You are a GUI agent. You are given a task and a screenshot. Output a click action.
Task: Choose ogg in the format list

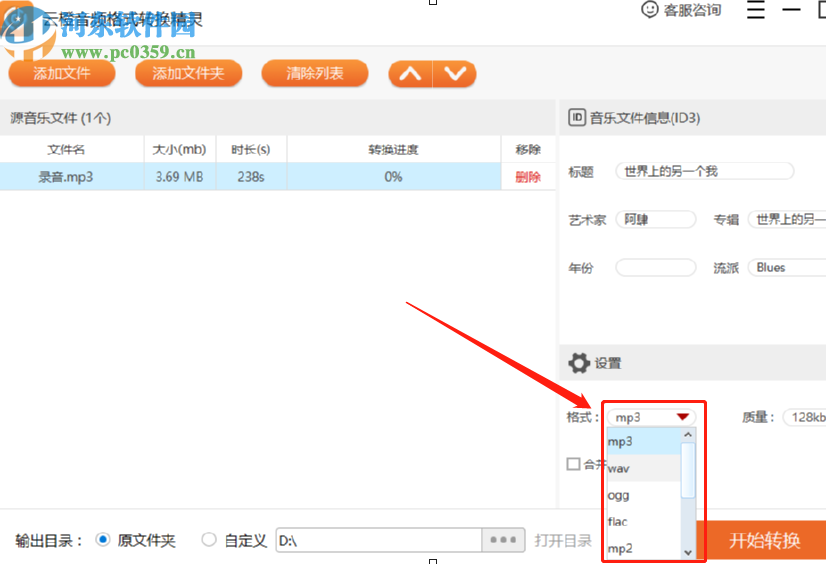click(x=644, y=495)
